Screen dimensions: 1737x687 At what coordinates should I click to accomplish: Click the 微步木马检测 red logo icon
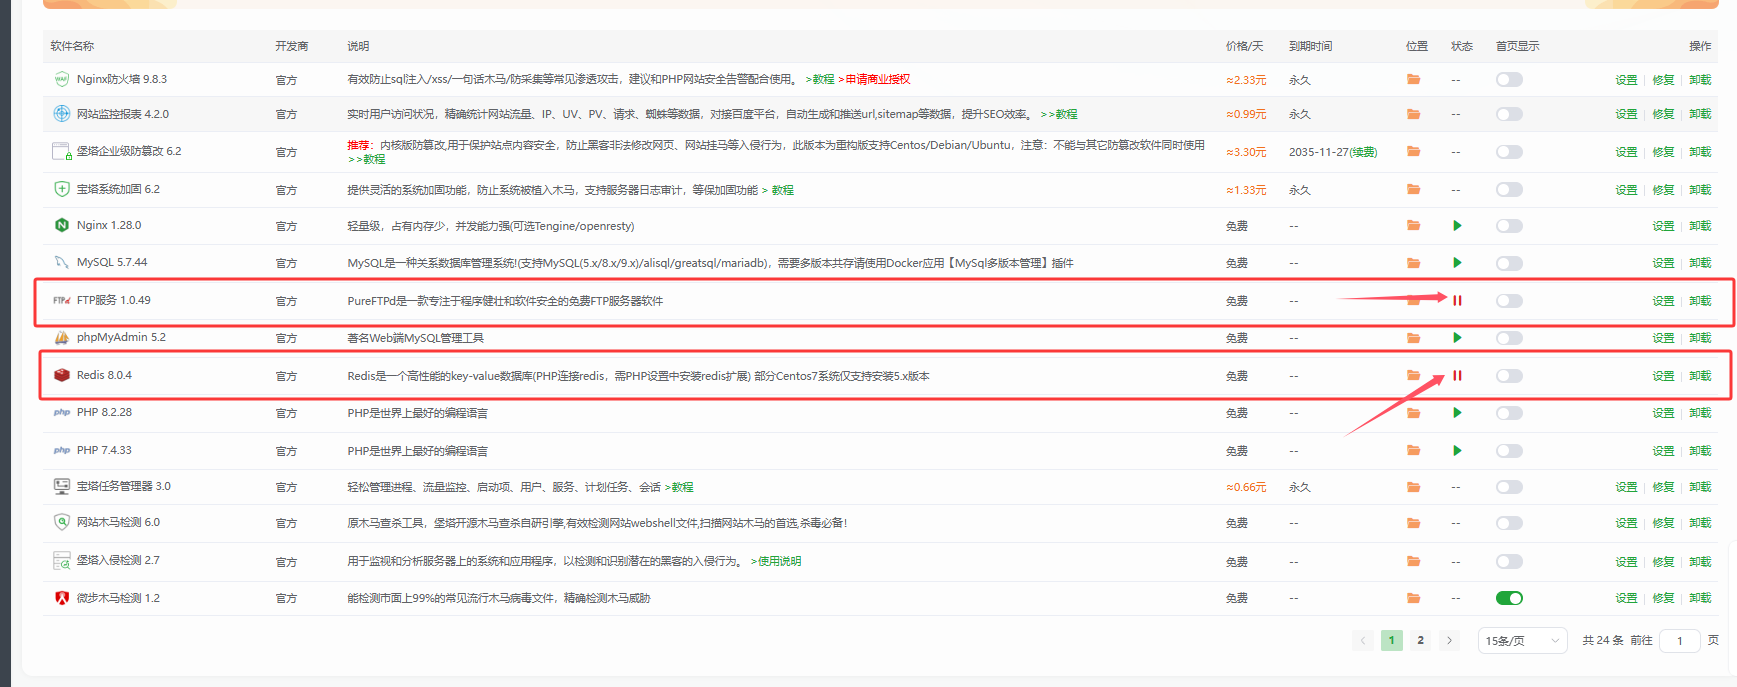[x=62, y=598]
